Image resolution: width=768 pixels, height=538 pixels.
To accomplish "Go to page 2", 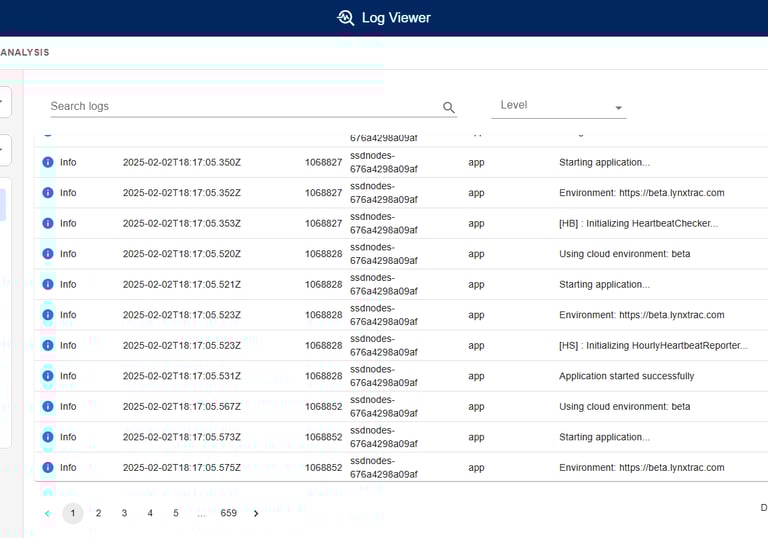I will click(x=98, y=514).
